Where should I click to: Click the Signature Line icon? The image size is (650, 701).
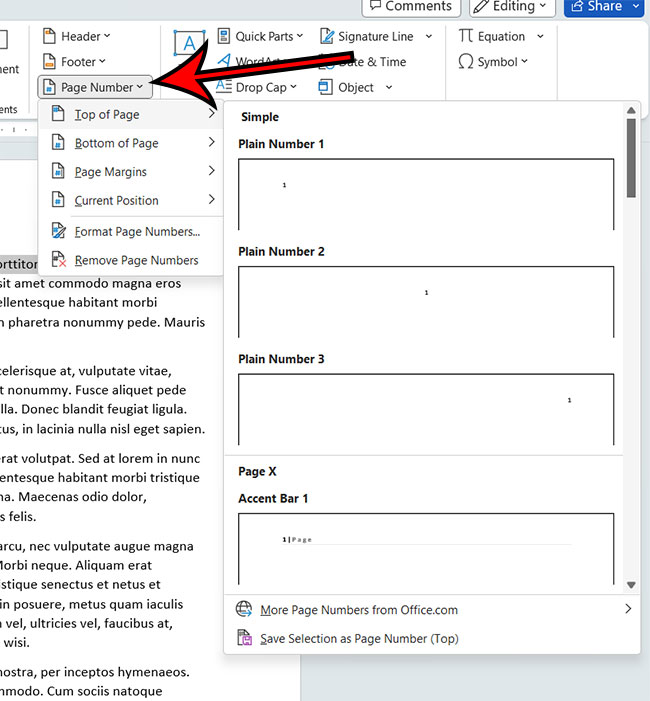pos(327,36)
